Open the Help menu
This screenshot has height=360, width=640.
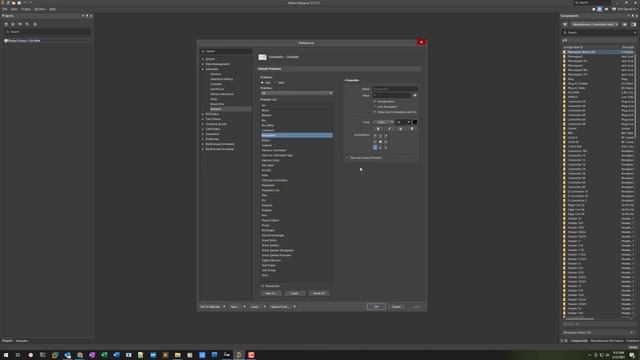53,9
